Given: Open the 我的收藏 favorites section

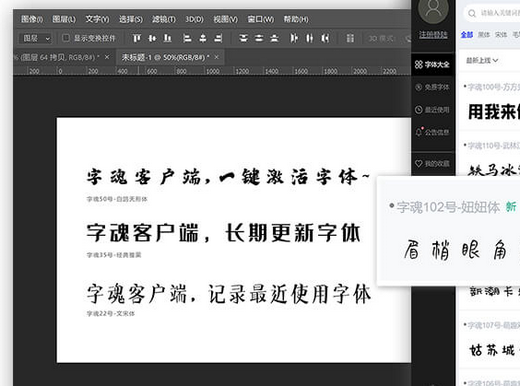Looking at the screenshot, I should coord(433,164).
